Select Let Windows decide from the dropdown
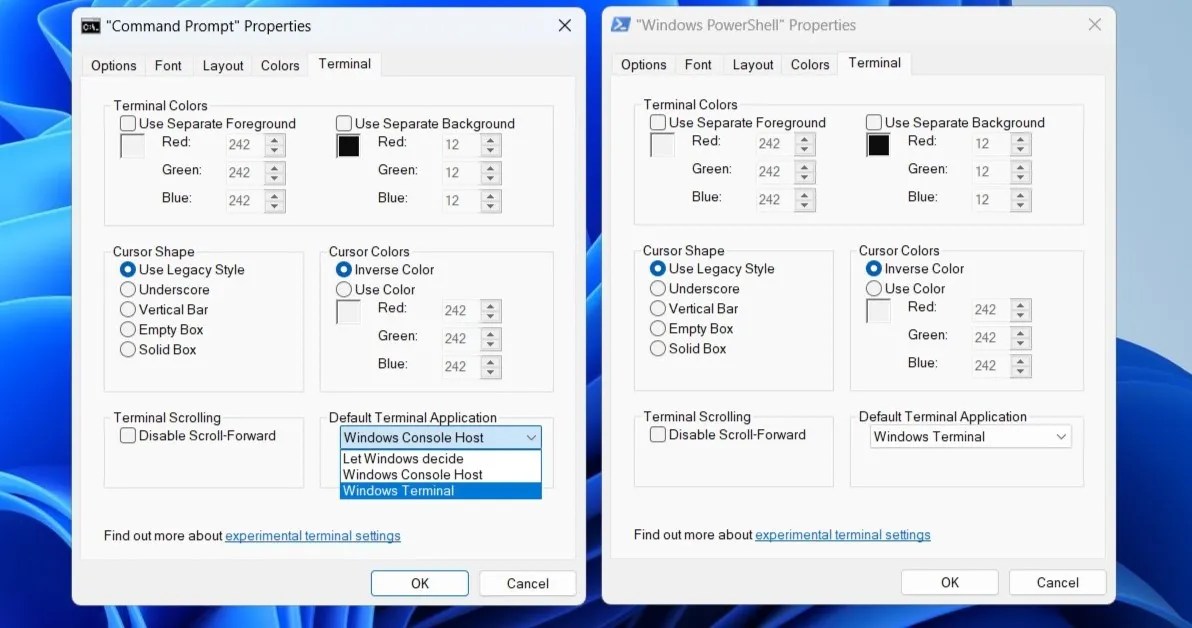 pyautogui.click(x=403, y=458)
